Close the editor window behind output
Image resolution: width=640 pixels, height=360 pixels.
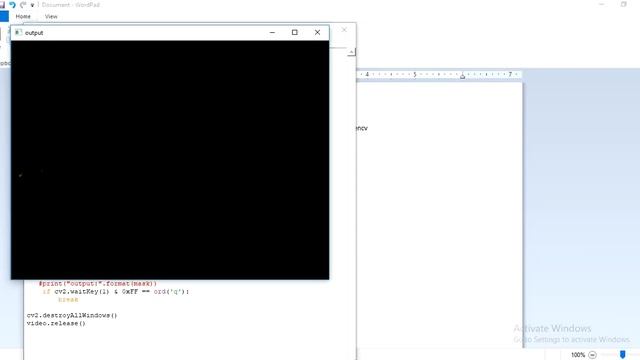point(344,30)
